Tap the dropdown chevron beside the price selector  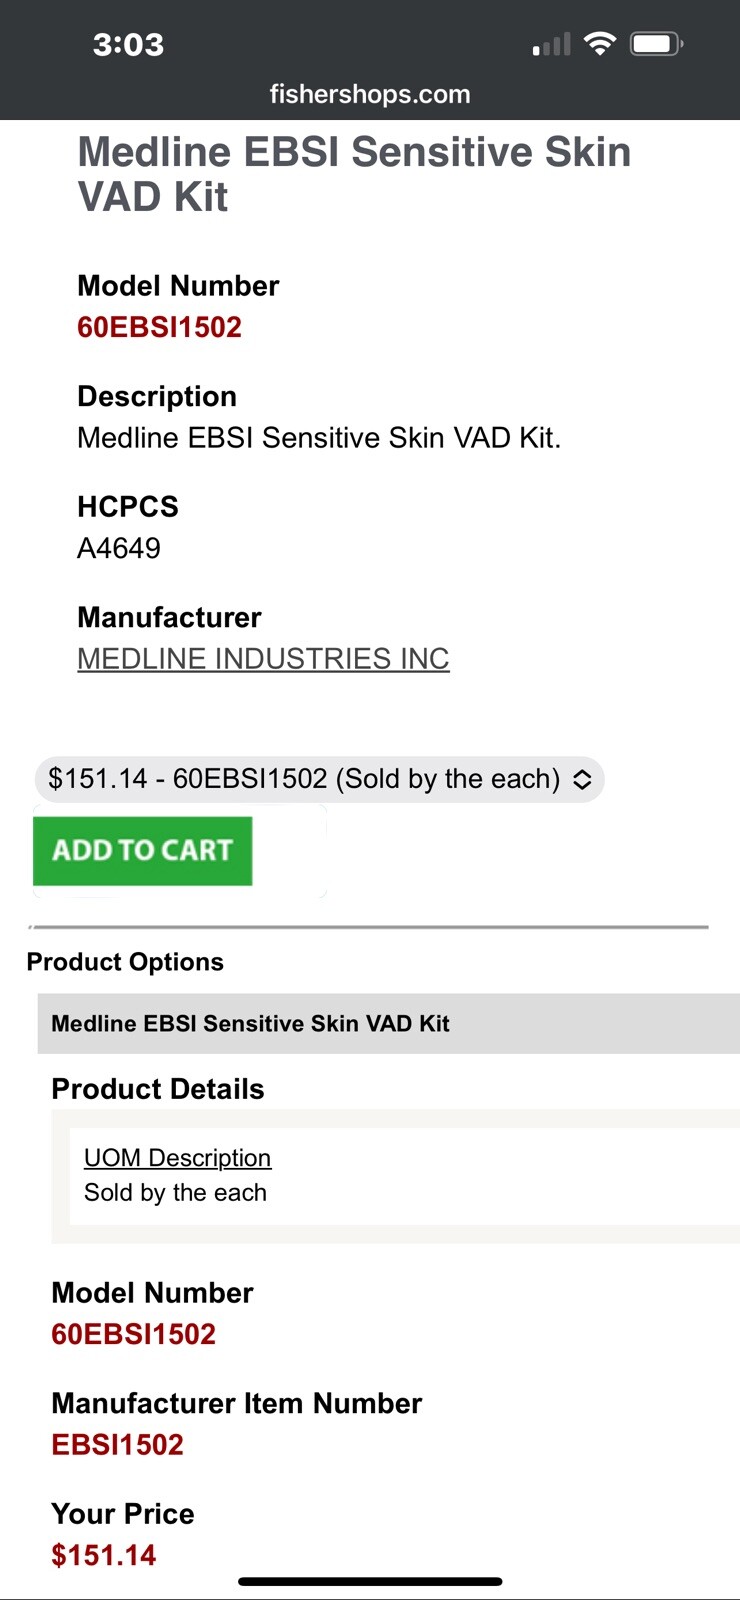coord(583,779)
